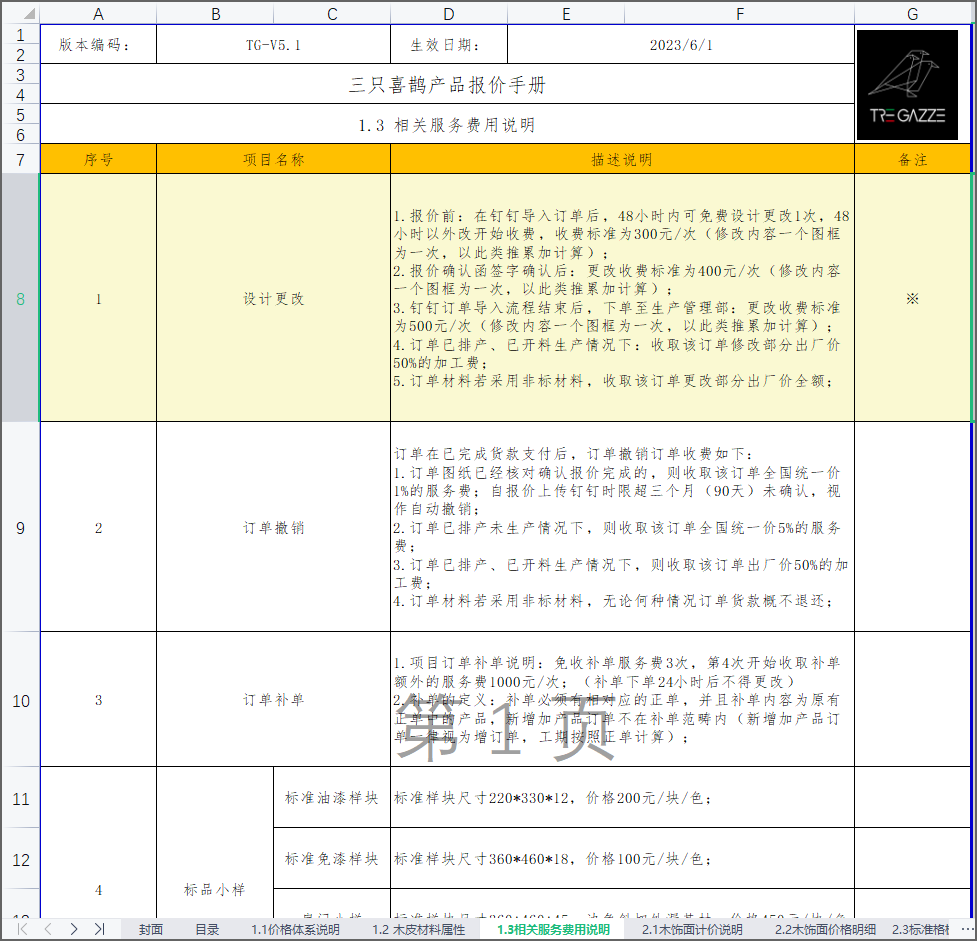Select the TG-V5.1 version code cell
Viewport: 977px width, 941px height.
pyautogui.click(x=274, y=44)
